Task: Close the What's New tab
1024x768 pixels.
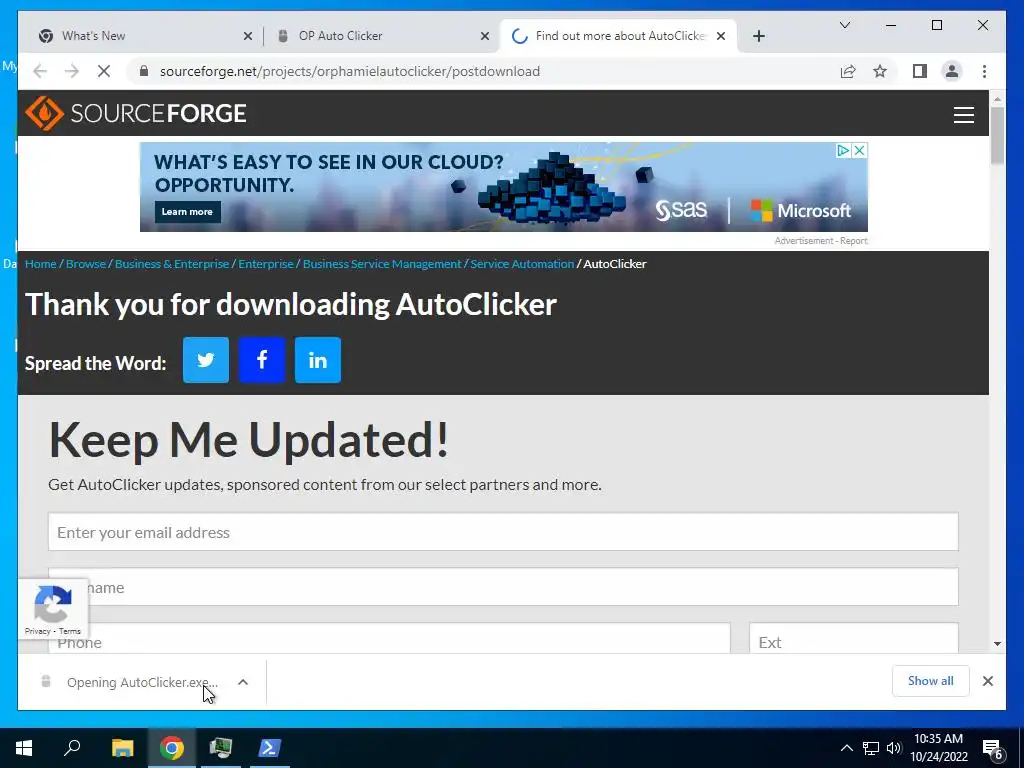Action: point(248,37)
